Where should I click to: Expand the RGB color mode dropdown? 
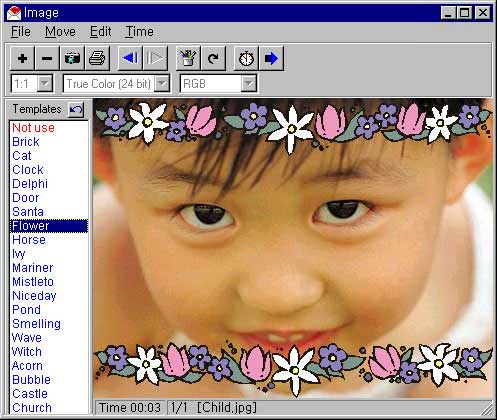click(x=248, y=83)
